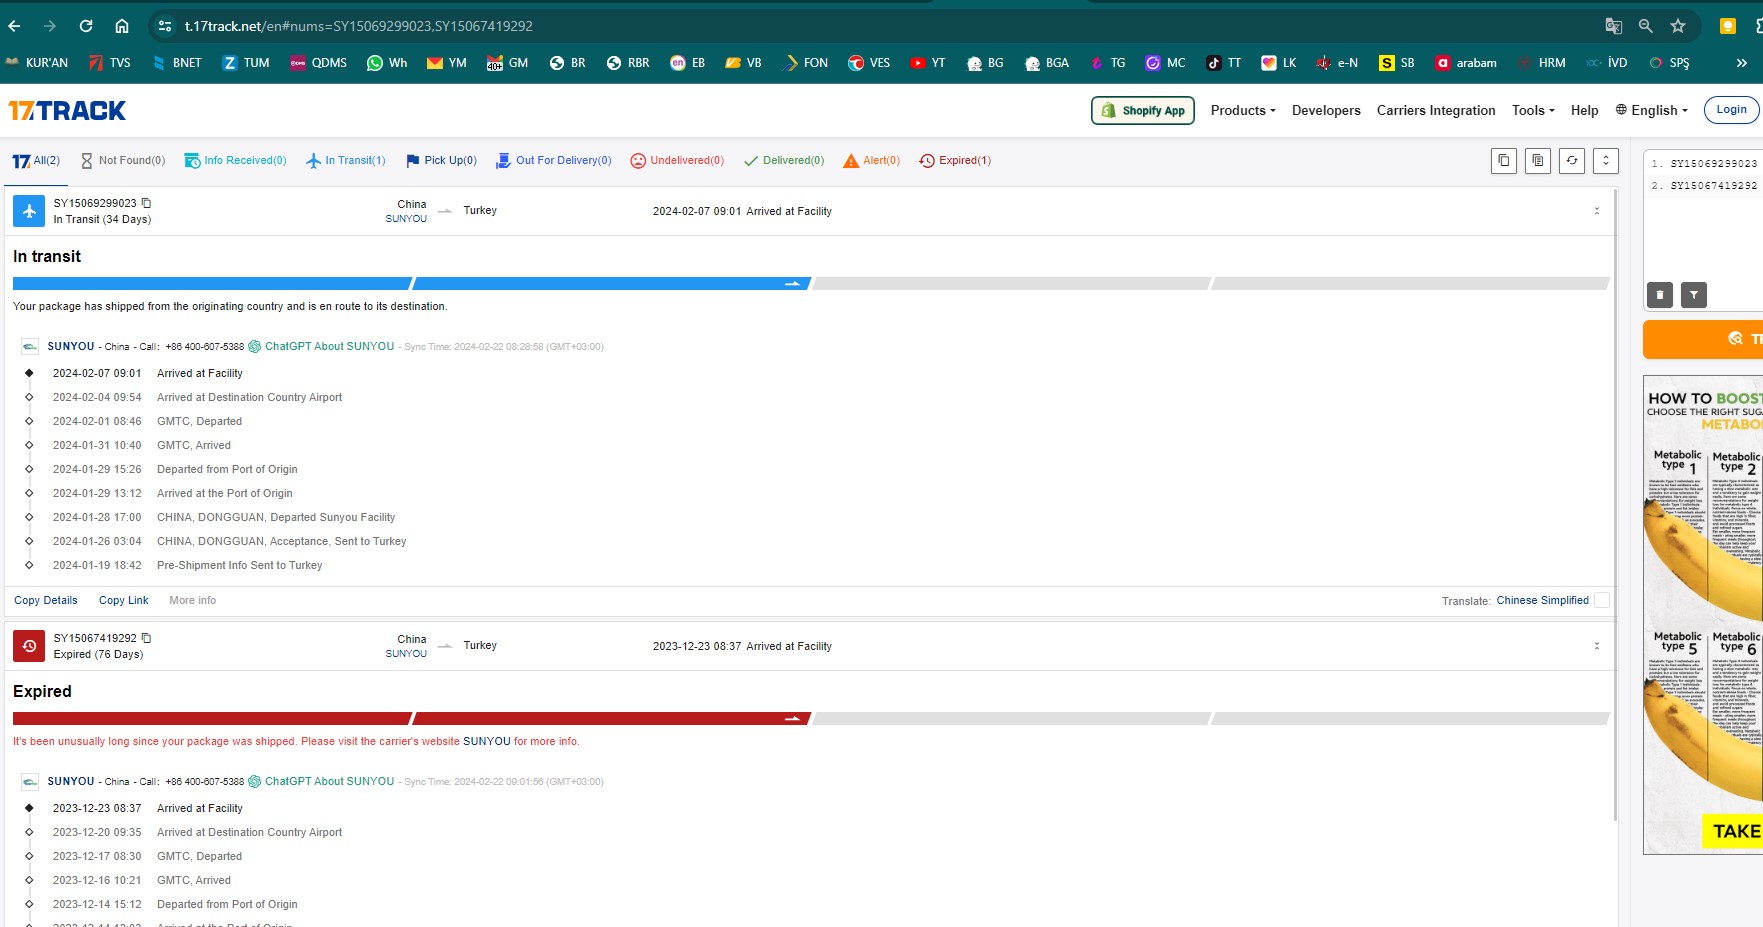Click the filter numbers funnel icon
The image size is (1763, 927).
coord(1693,295)
